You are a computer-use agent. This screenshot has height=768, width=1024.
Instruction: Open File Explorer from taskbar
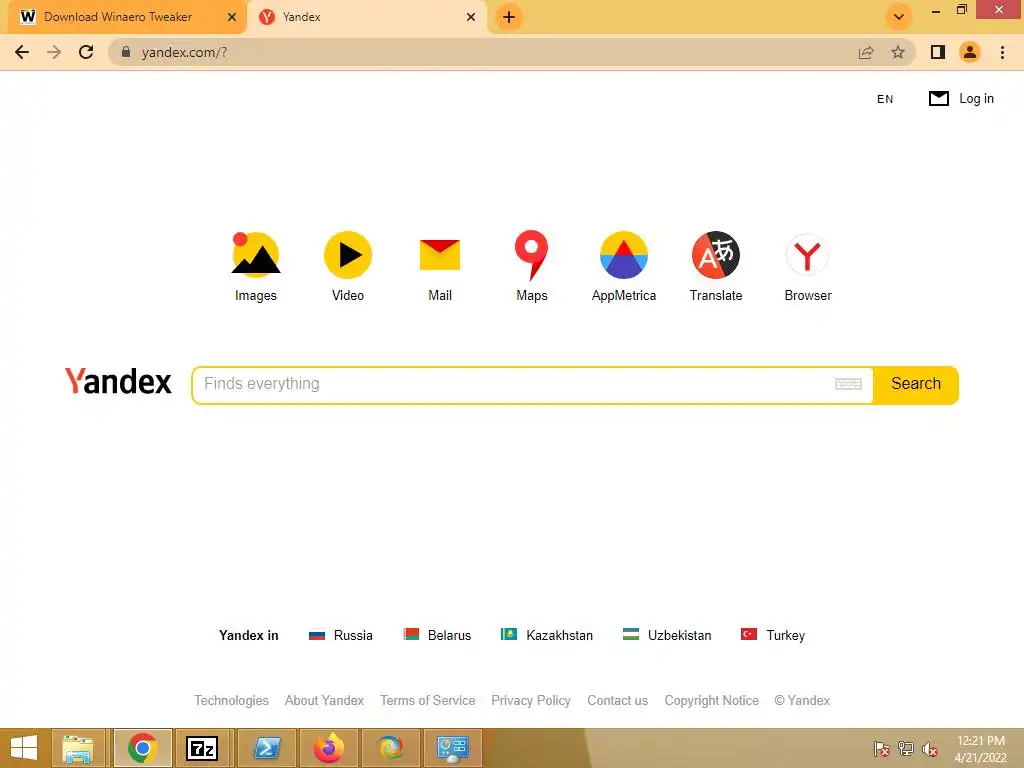[x=78, y=748]
